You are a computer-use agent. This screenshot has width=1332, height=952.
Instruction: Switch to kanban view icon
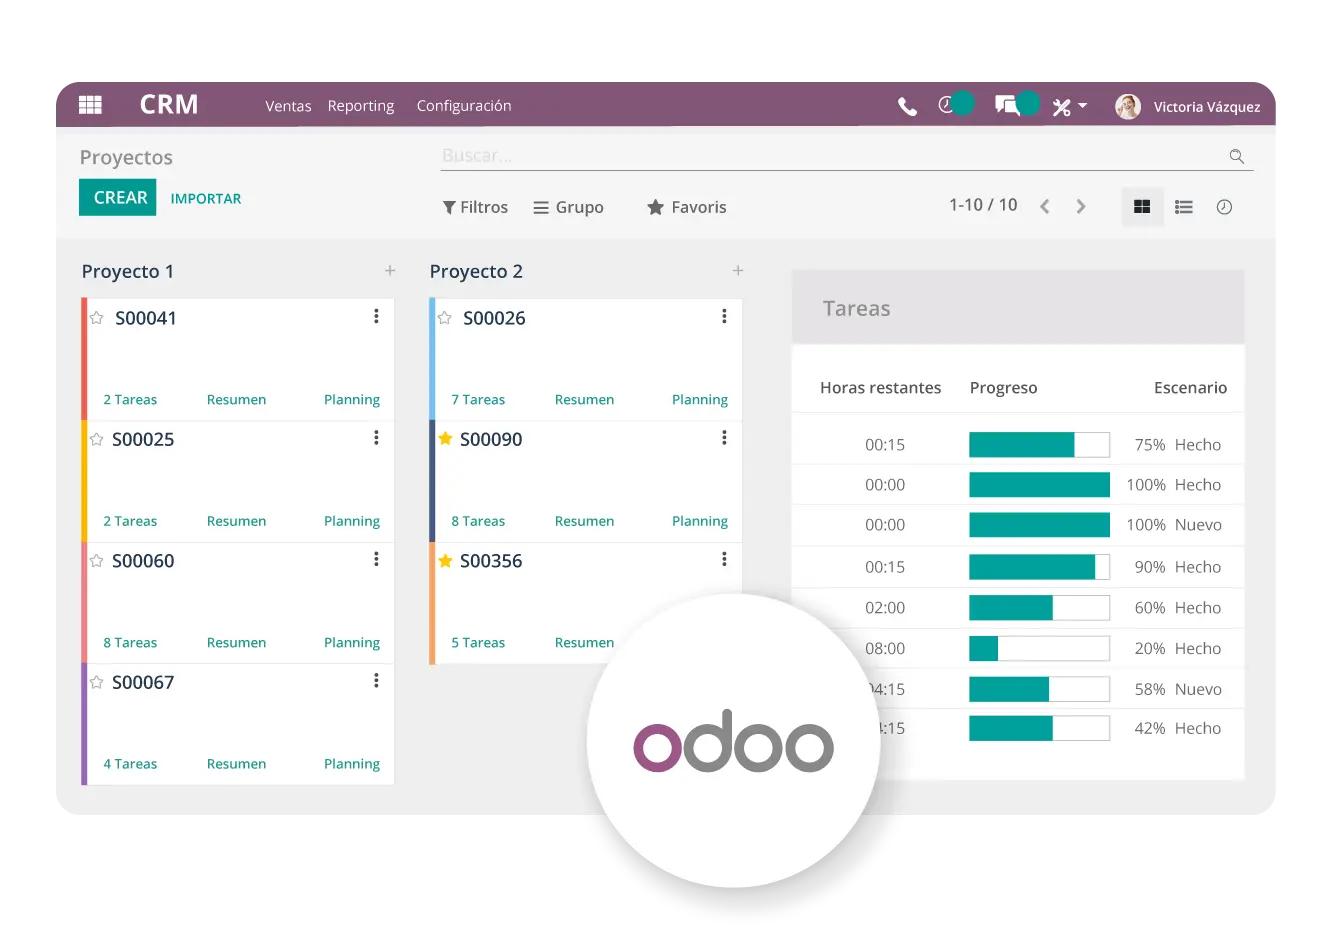[x=1142, y=207]
